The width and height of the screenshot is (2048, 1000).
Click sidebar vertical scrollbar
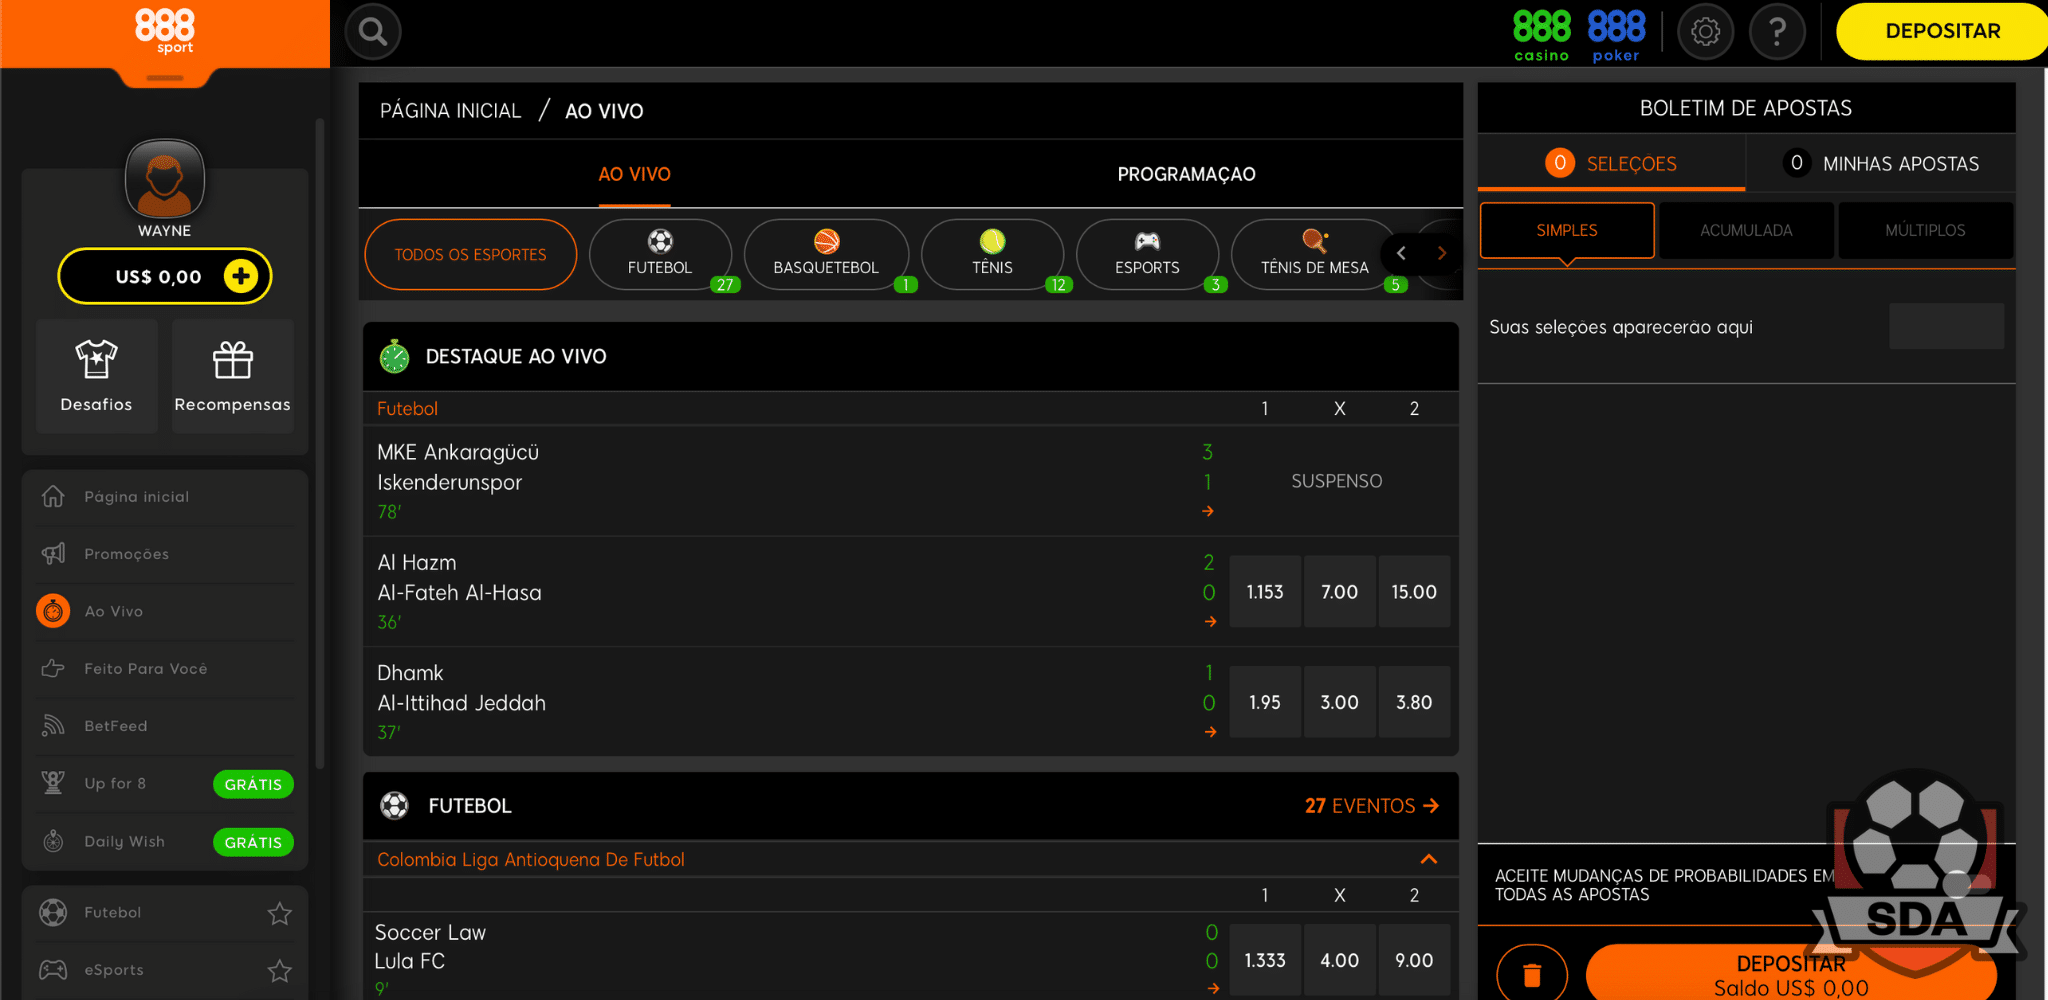(x=320, y=445)
